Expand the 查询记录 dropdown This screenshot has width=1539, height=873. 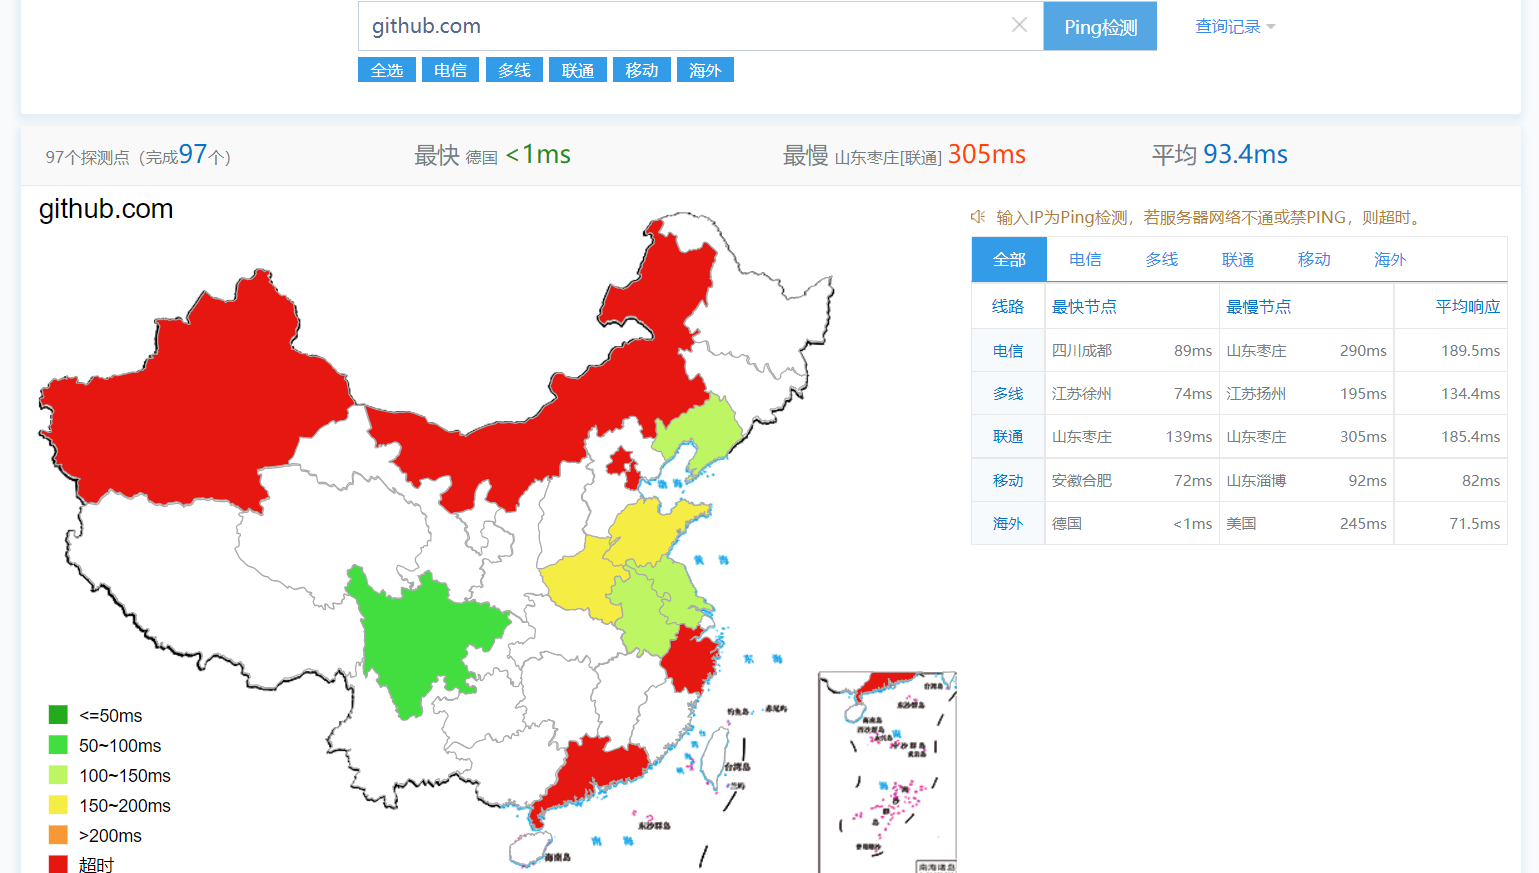1235,27
